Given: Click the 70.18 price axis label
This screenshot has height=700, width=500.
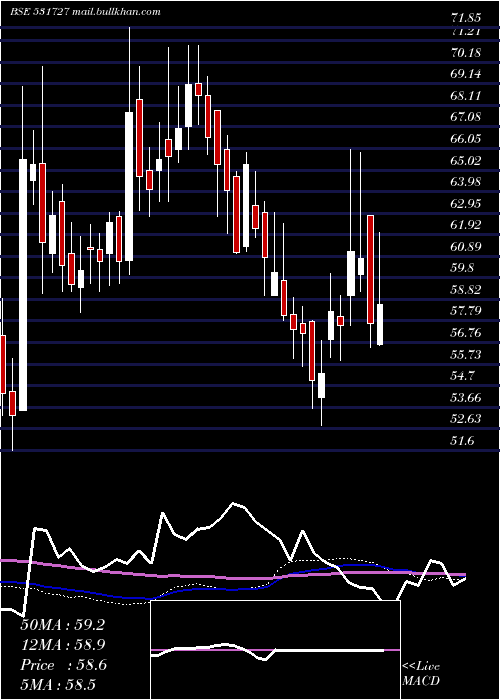Looking at the screenshot, I should (x=466, y=53).
